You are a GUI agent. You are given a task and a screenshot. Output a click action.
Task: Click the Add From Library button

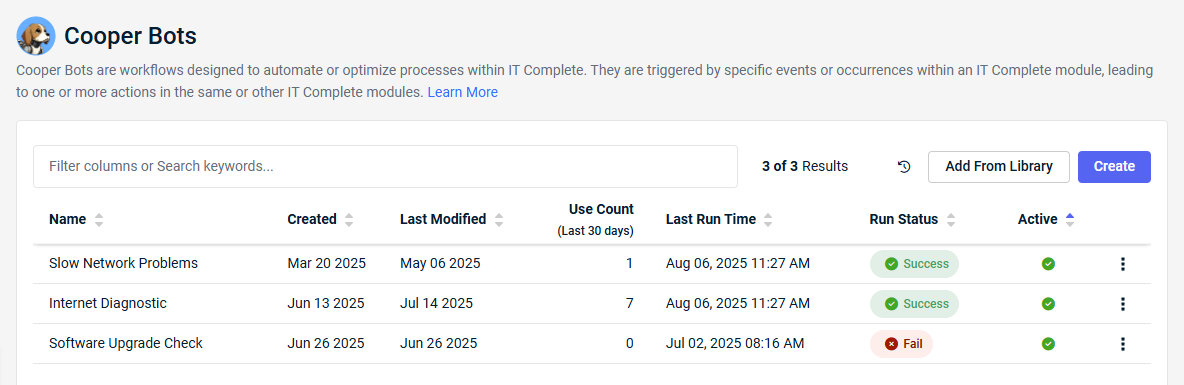(x=999, y=167)
